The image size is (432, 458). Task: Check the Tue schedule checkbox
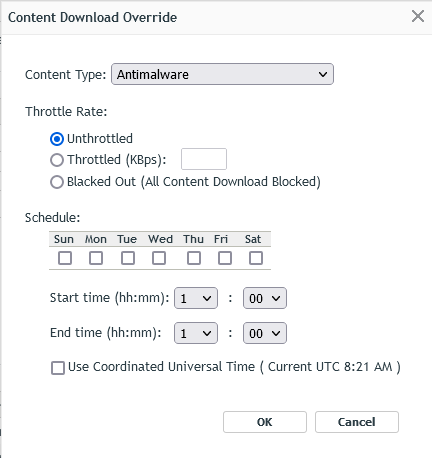pos(128,258)
